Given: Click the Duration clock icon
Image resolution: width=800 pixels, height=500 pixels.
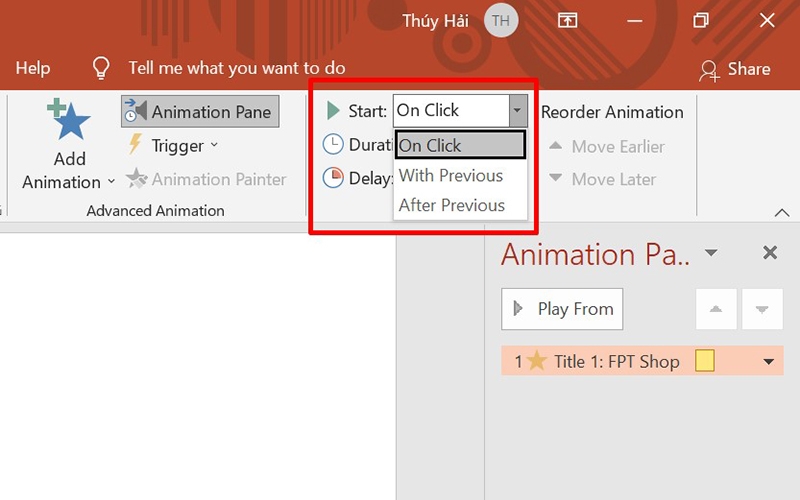Looking at the screenshot, I should (x=333, y=144).
